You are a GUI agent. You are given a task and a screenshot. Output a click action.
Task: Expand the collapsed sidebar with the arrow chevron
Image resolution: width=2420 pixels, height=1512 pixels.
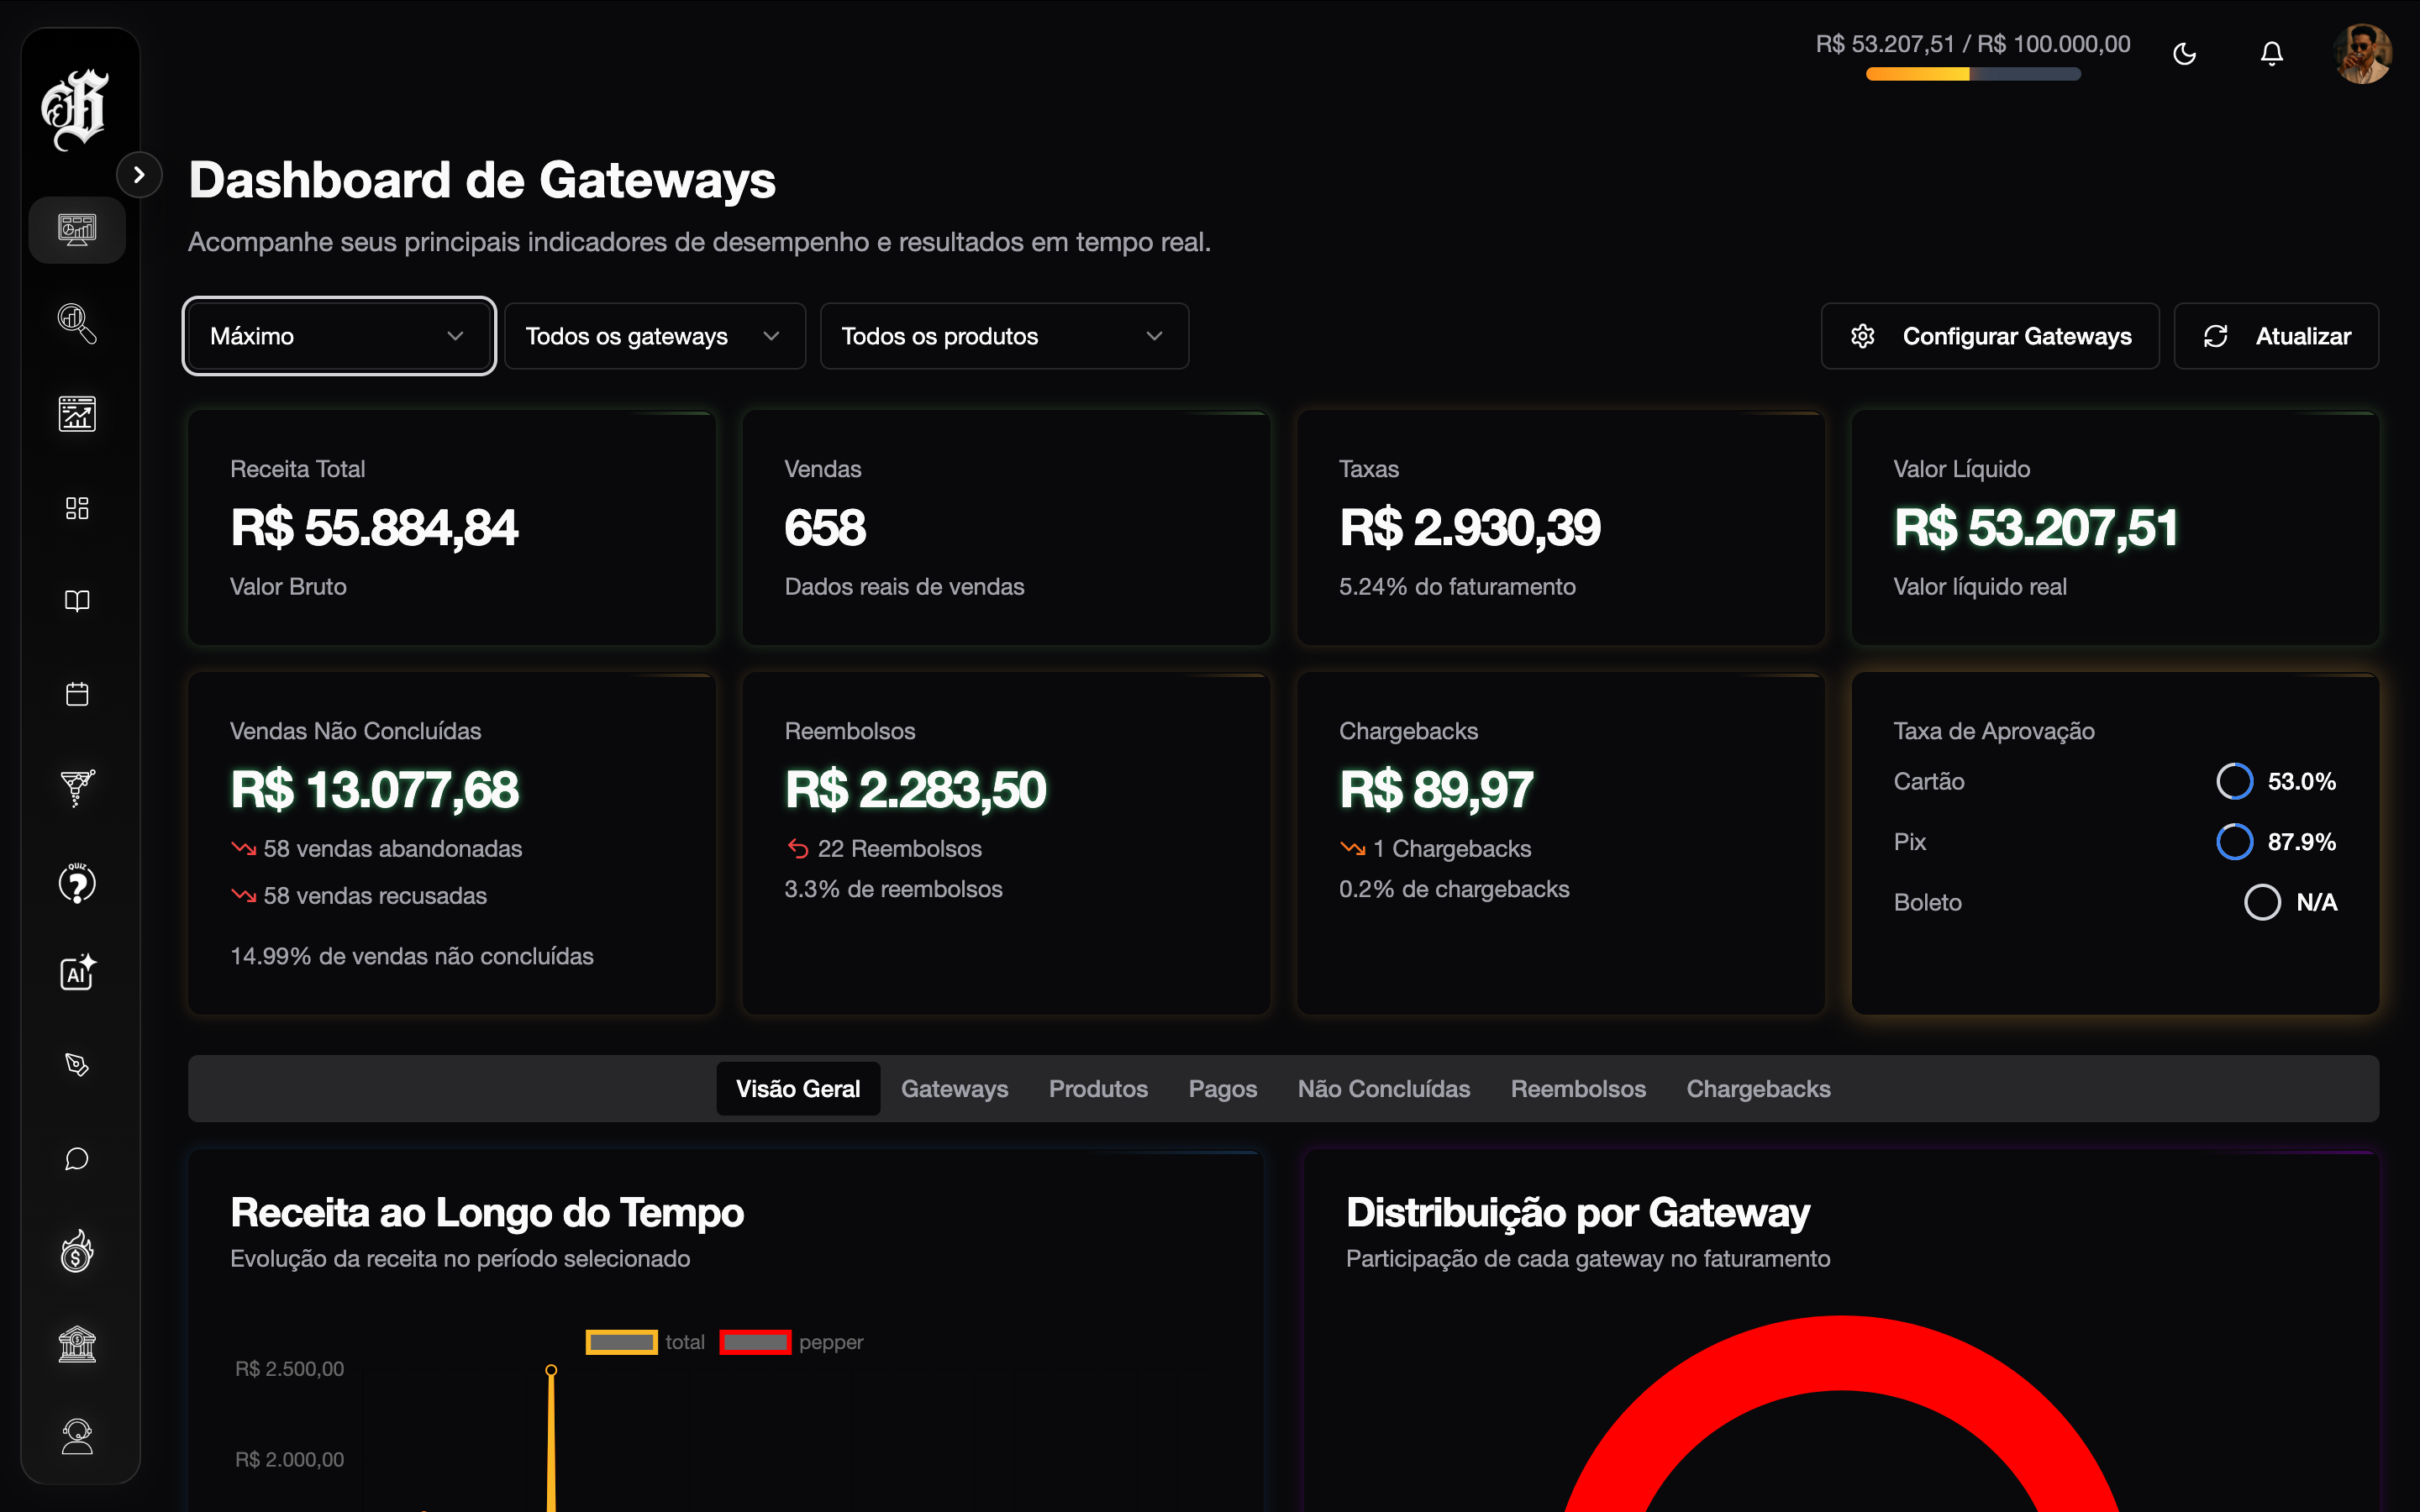pyautogui.click(x=139, y=174)
